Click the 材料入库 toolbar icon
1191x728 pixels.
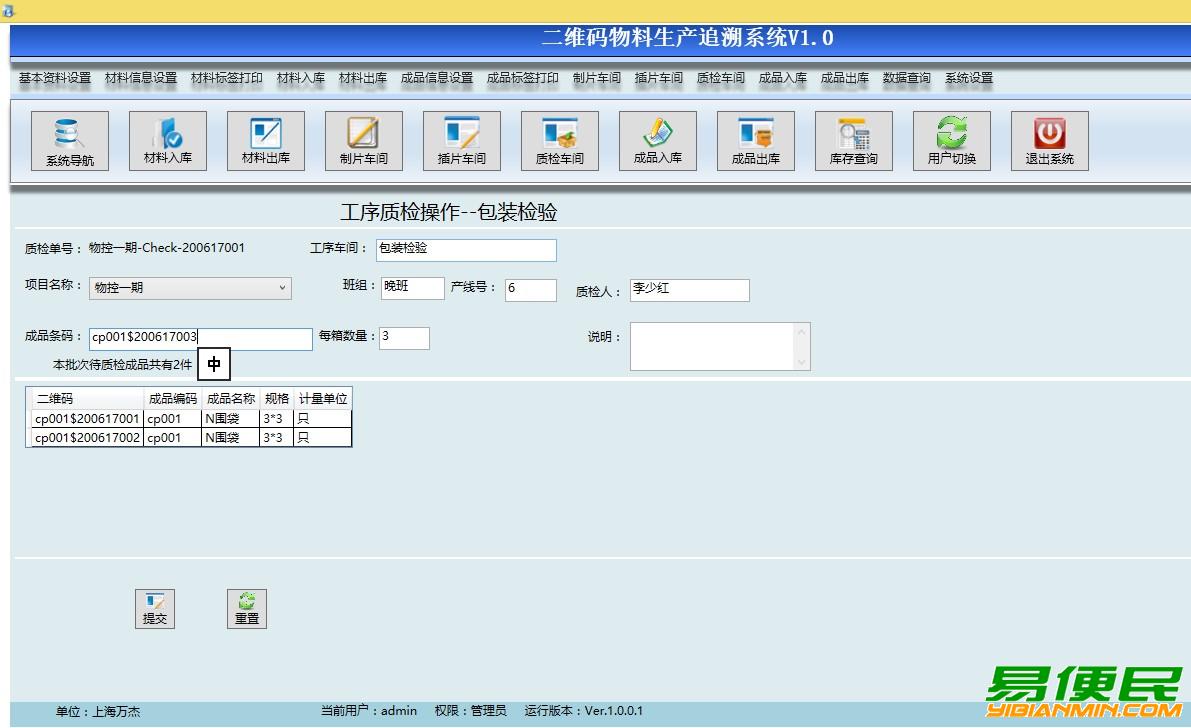pos(167,141)
